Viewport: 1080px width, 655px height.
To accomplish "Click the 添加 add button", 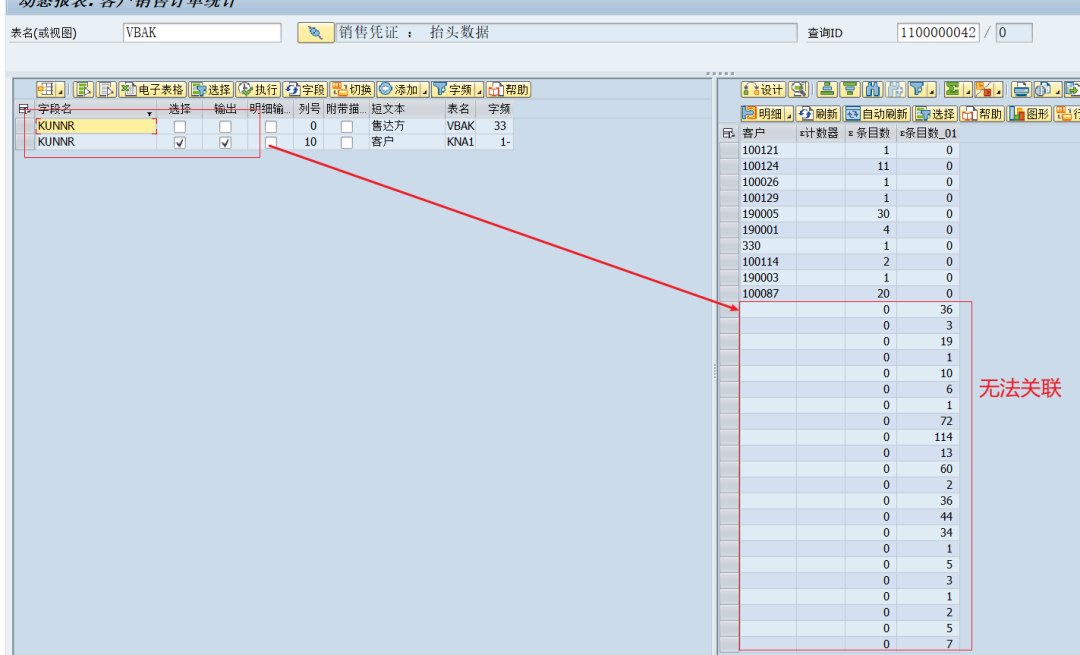I will (x=399, y=90).
